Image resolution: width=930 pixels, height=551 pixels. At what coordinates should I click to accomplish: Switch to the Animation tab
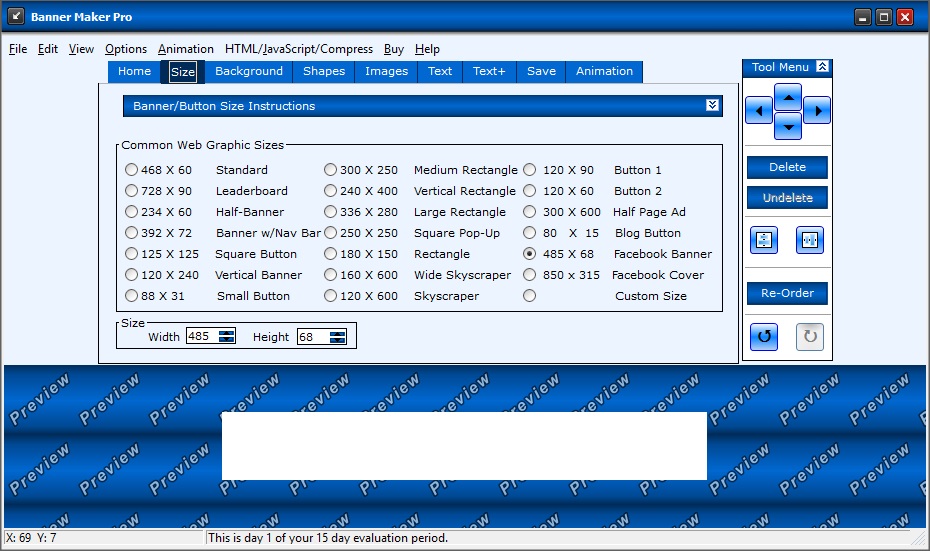coord(604,71)
